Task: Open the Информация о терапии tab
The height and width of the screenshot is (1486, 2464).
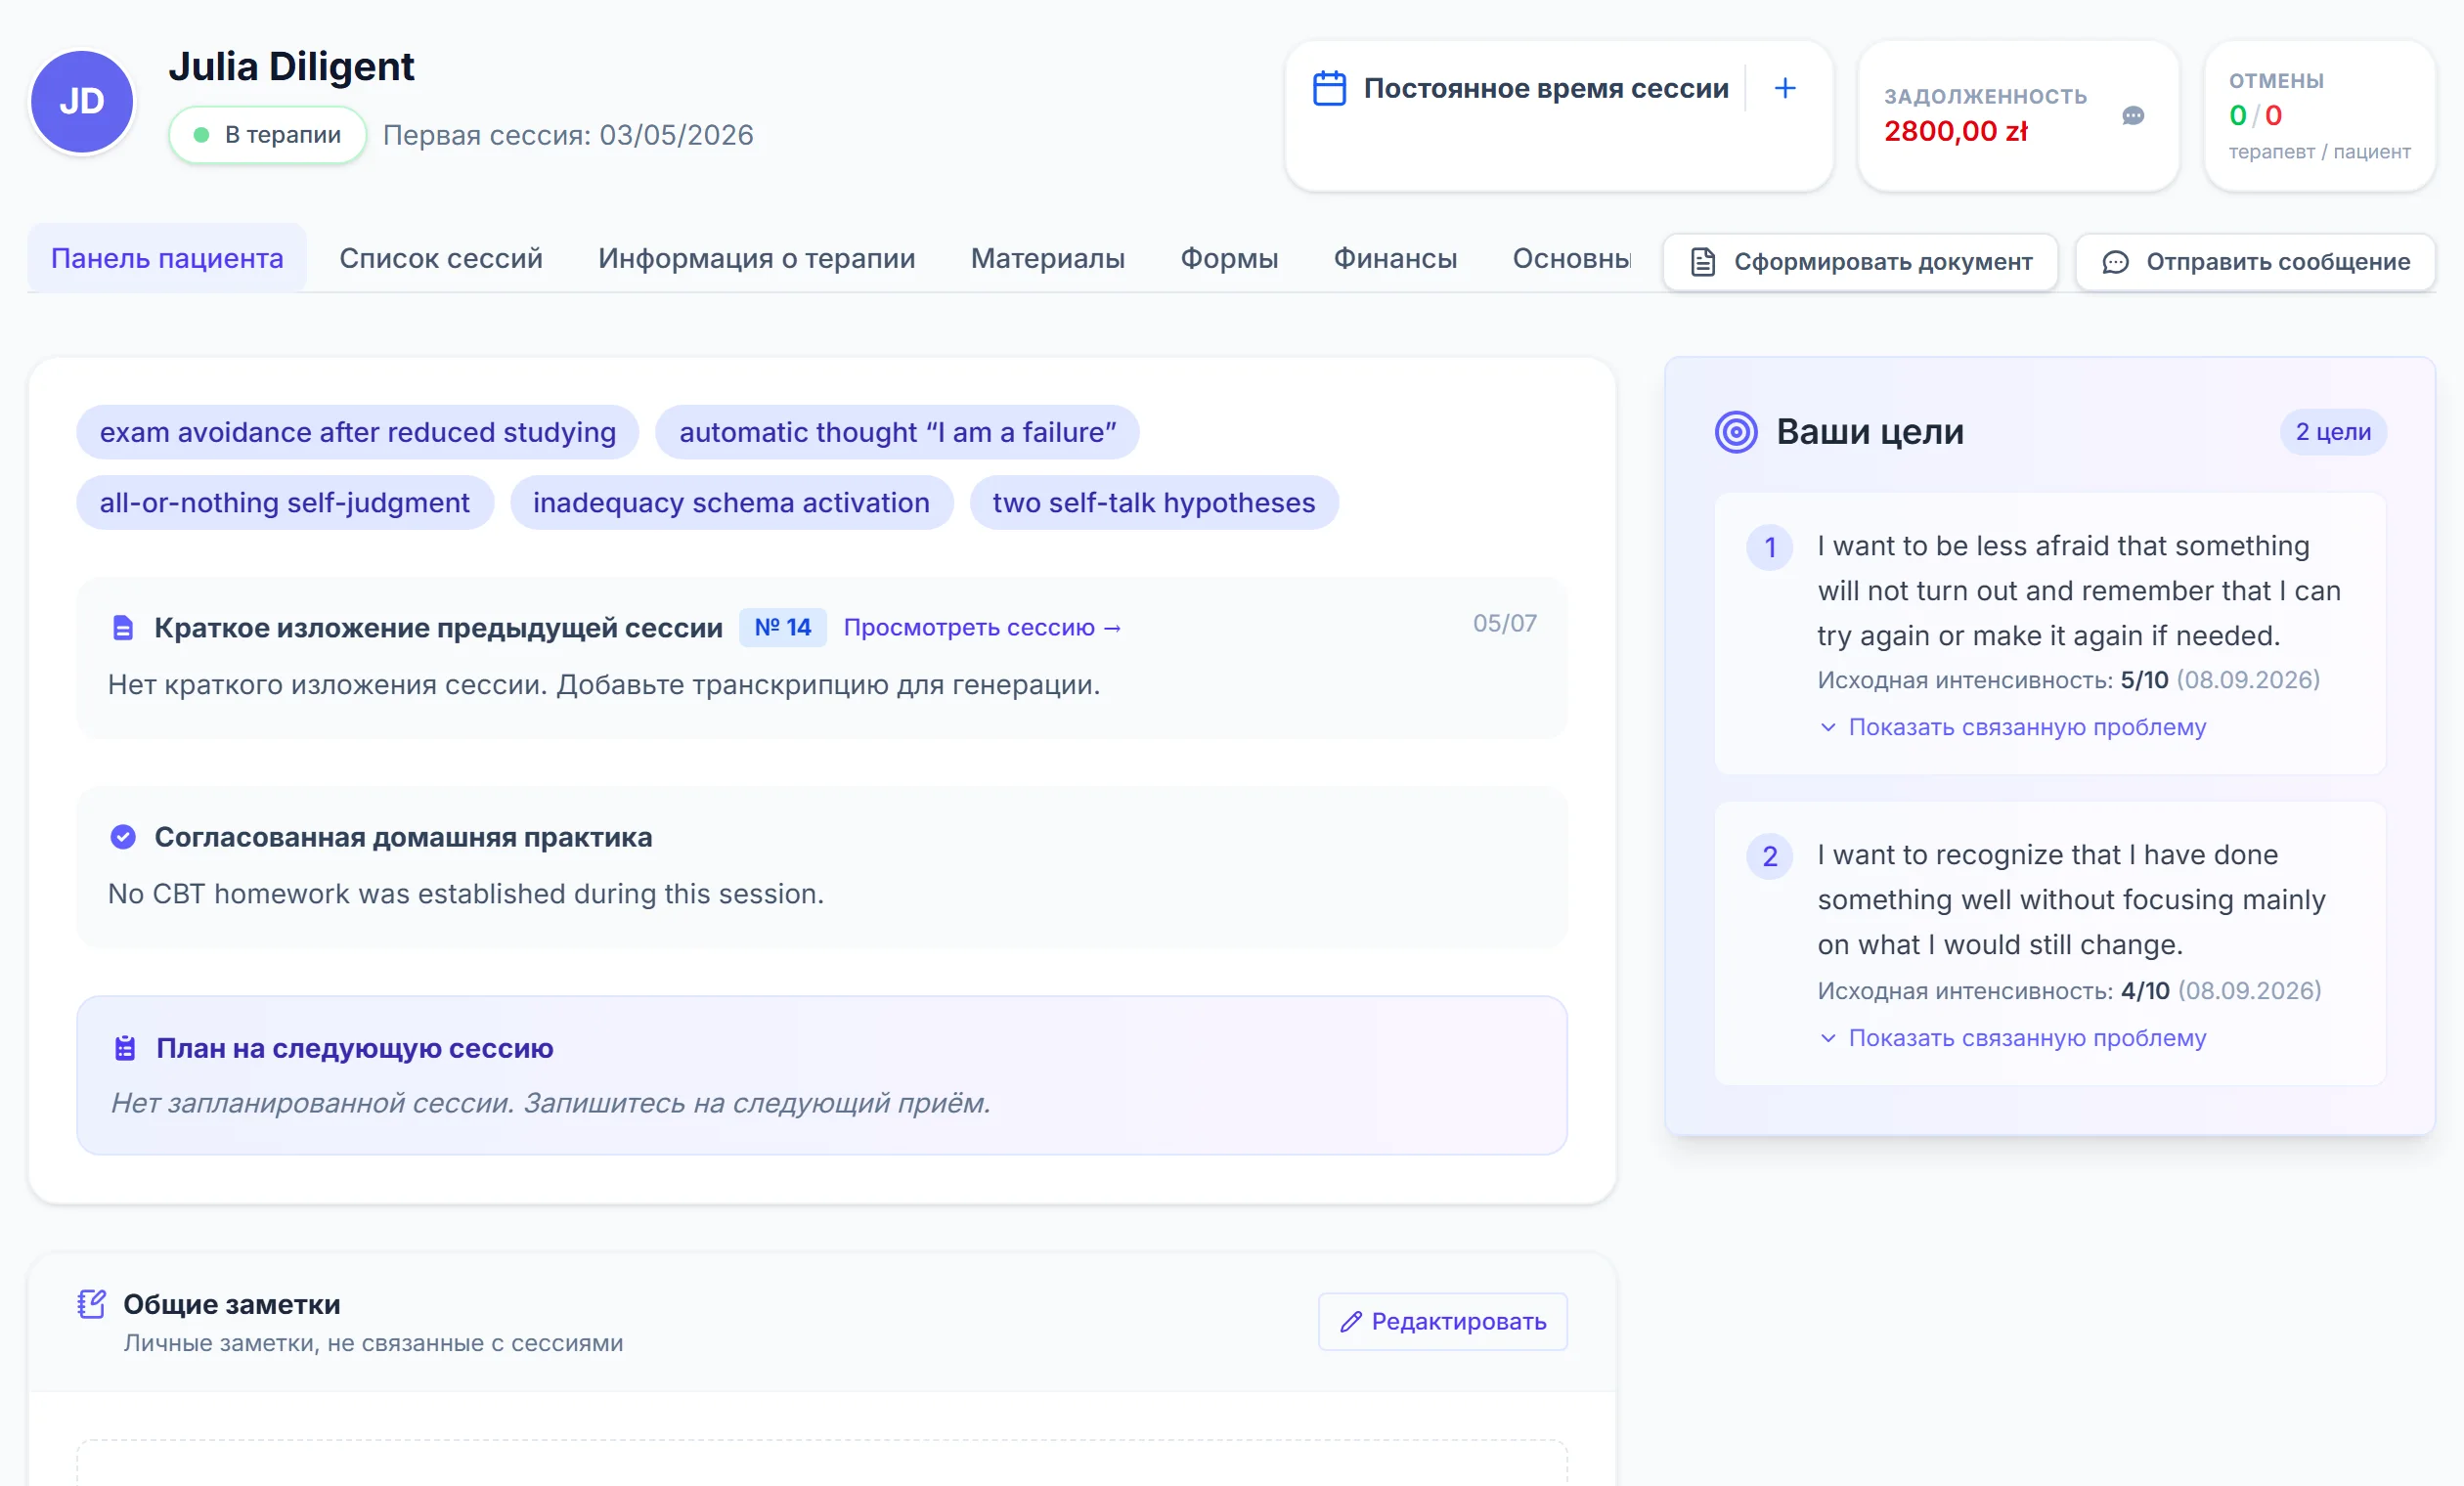Action: 757,258
